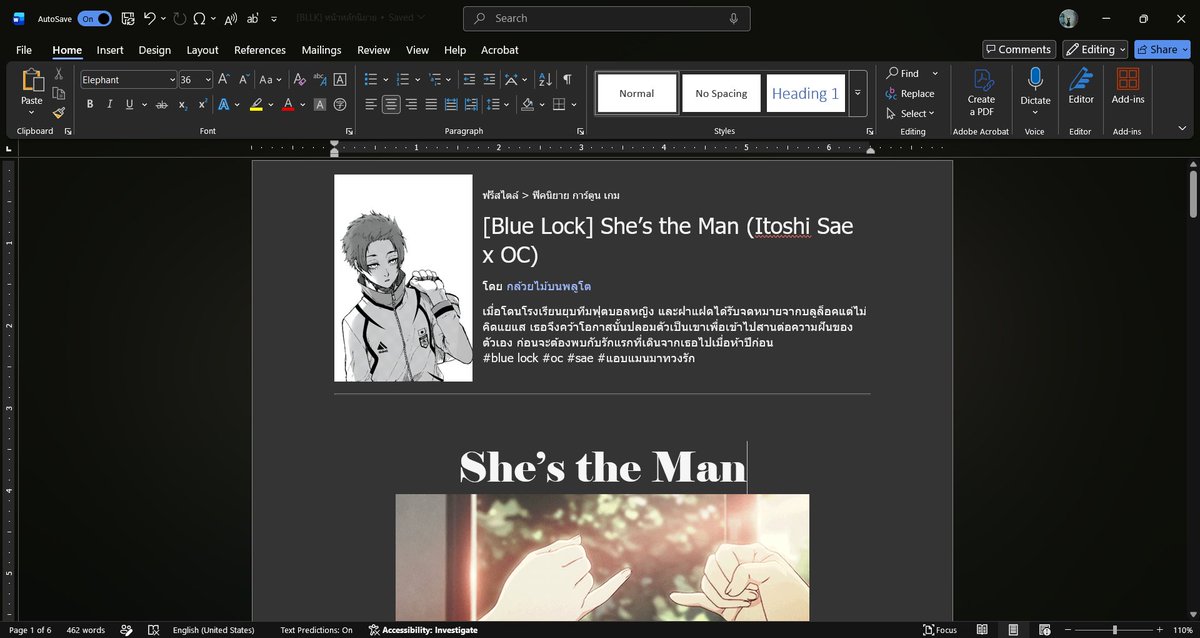The height and width of the screenshot is (638, 1200).
Task: Open the Share dropdown
Action: [x=1162, y=49]
